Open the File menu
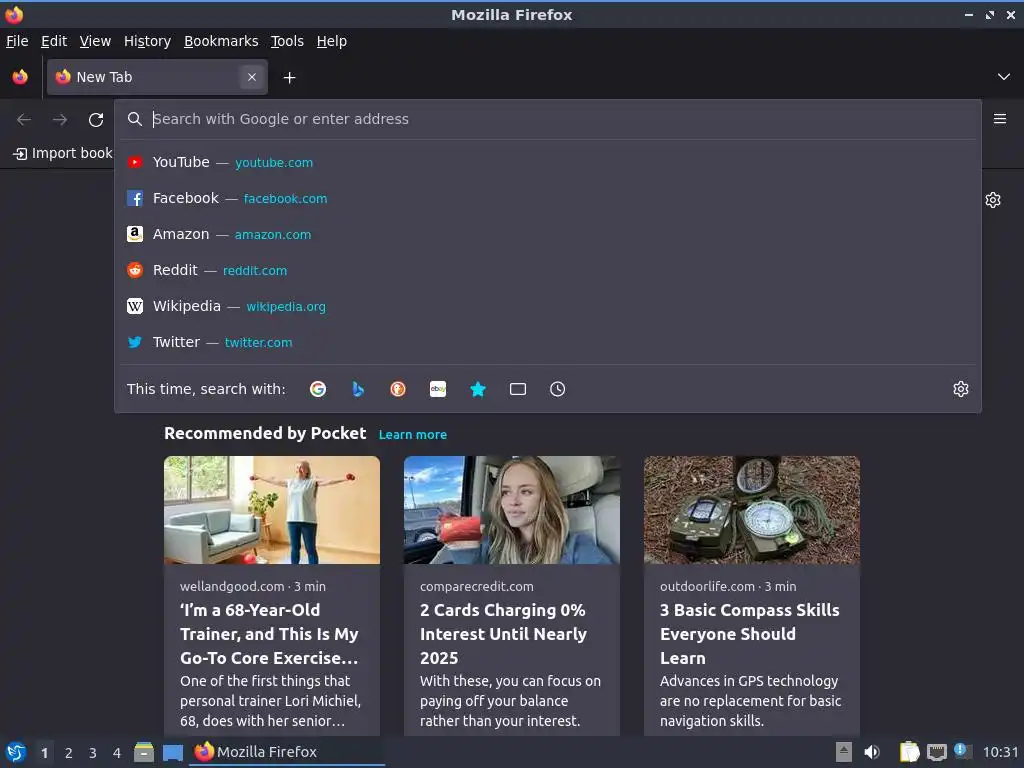The width and height of the screenshot is (1024, 768). [x=17, y=41]
